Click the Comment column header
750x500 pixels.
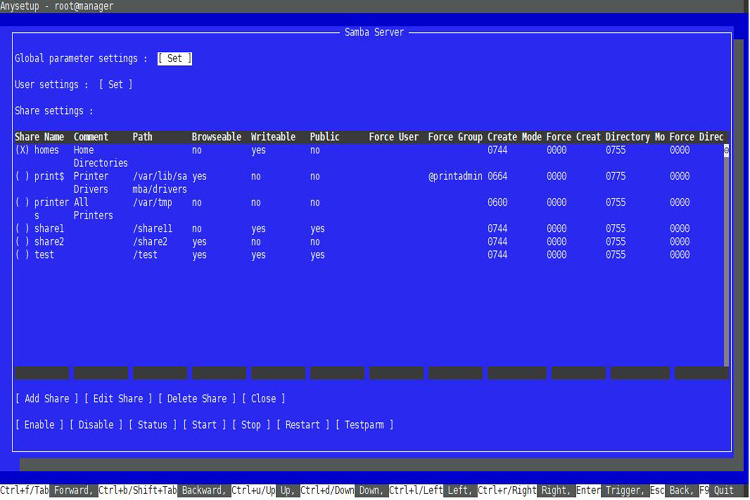pyautogui.click(x=91, y=137)
